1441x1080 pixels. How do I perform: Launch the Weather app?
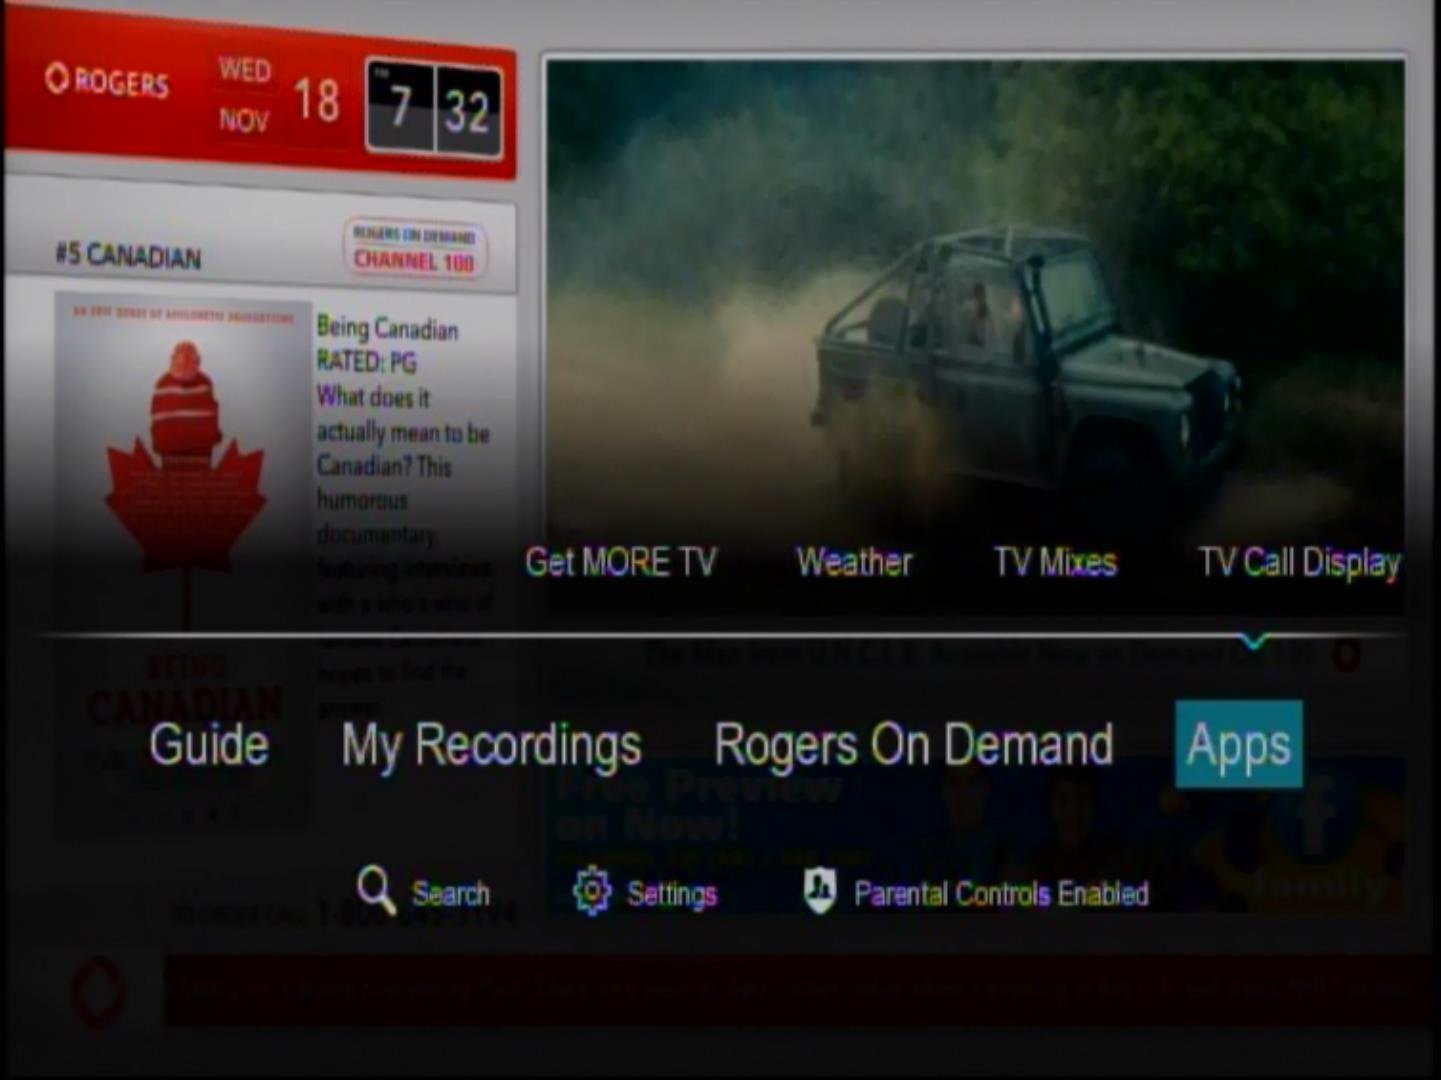tap(854, 562)
